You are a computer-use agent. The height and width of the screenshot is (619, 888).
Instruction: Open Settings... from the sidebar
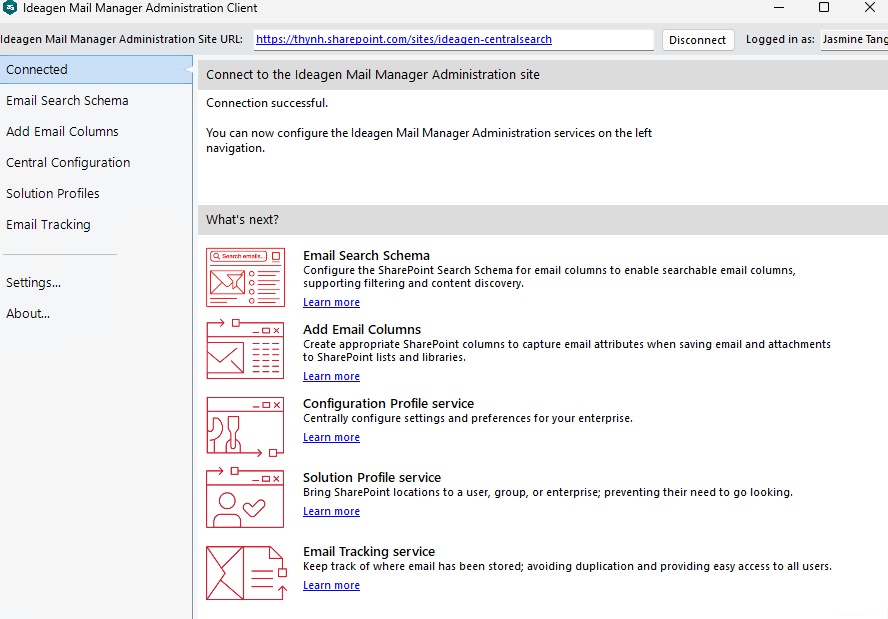[33, 283]
